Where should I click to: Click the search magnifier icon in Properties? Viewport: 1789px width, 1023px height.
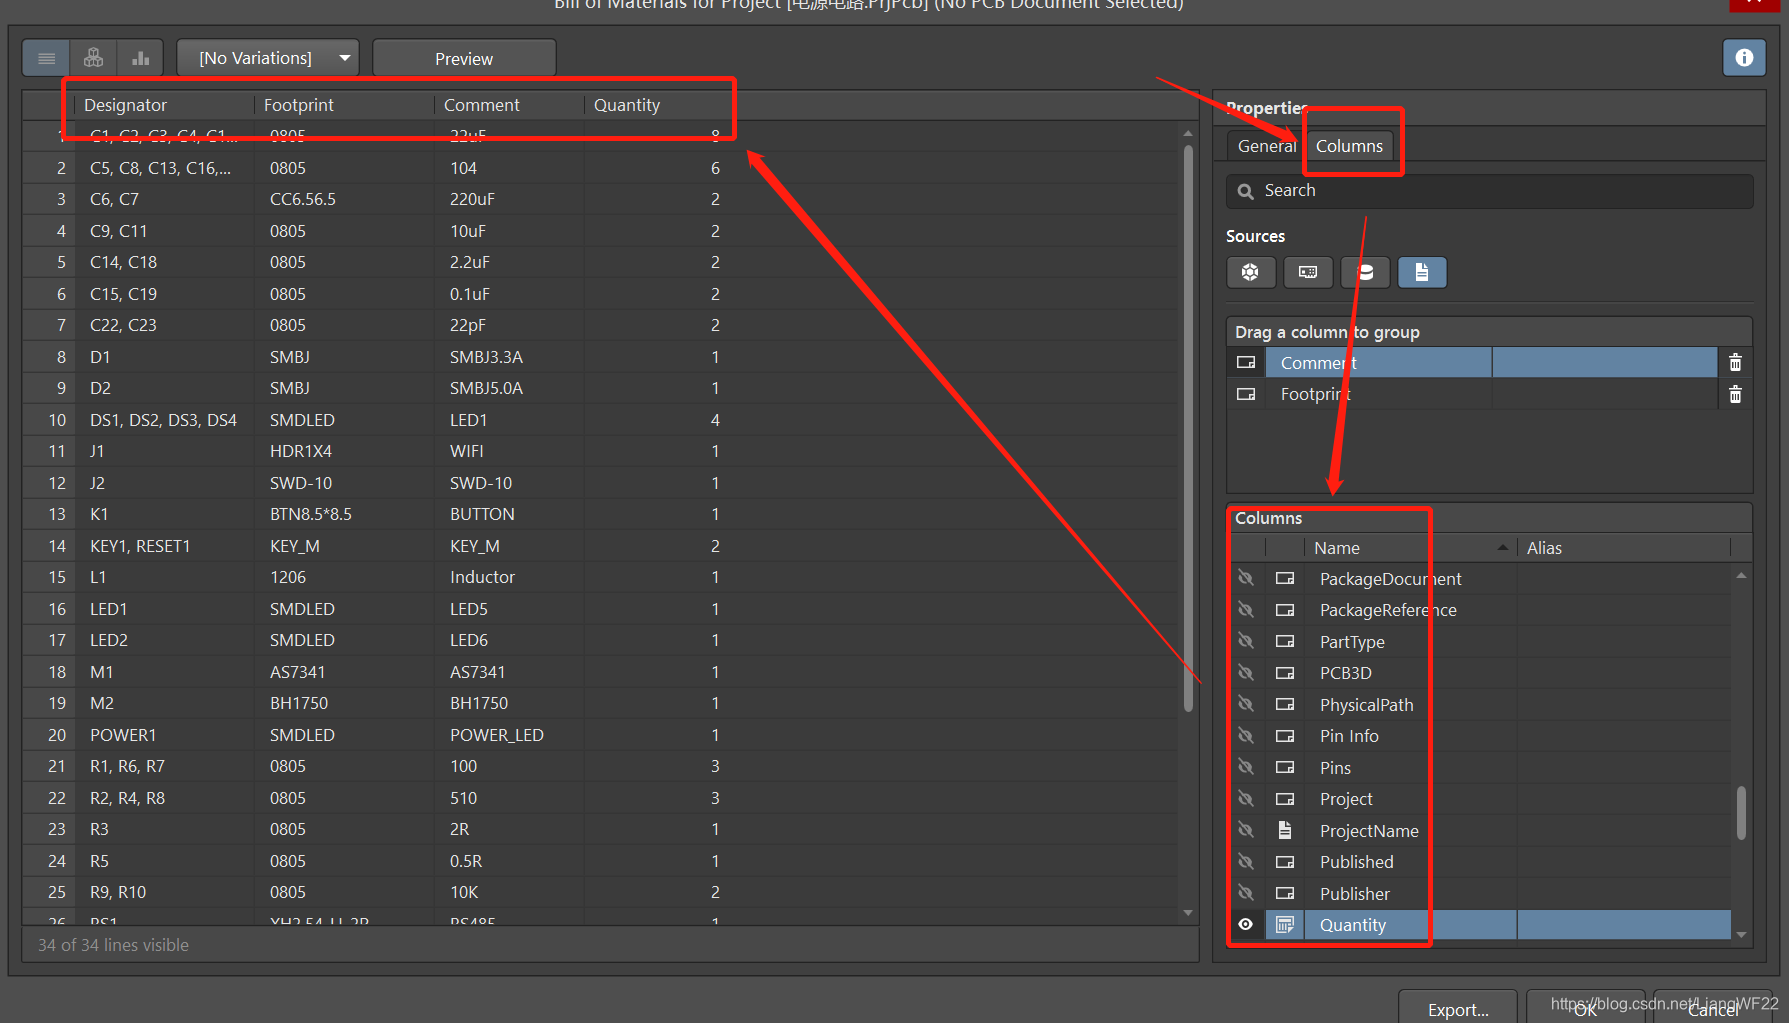(x=1245, y=191)
